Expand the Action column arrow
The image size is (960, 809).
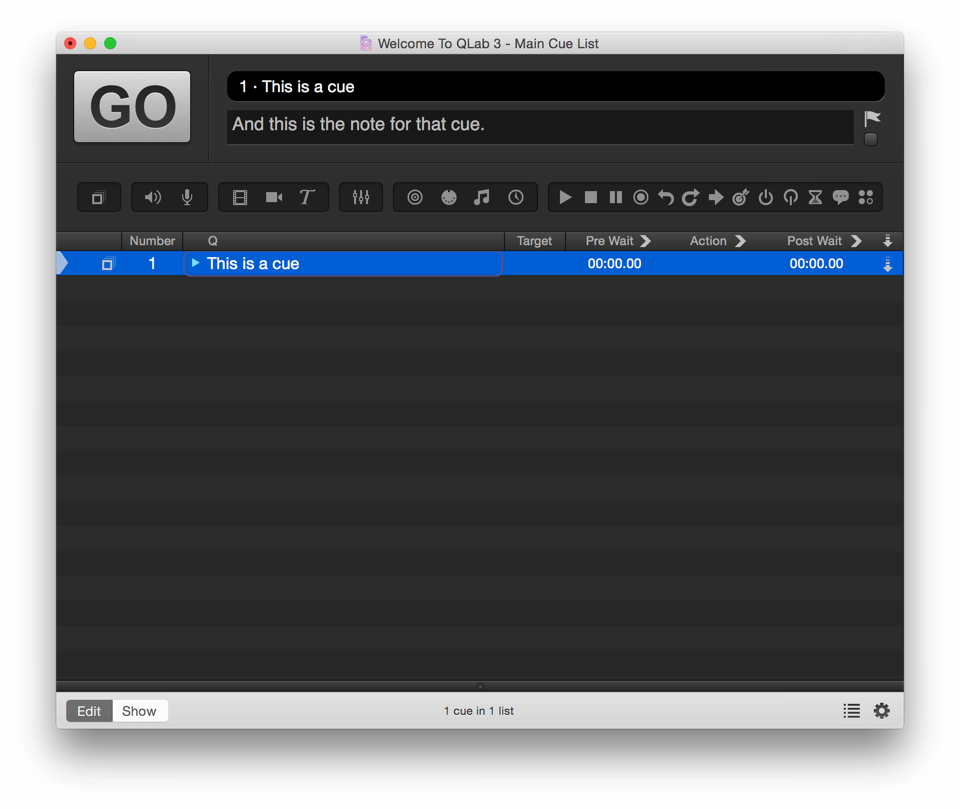coord(740,241)
